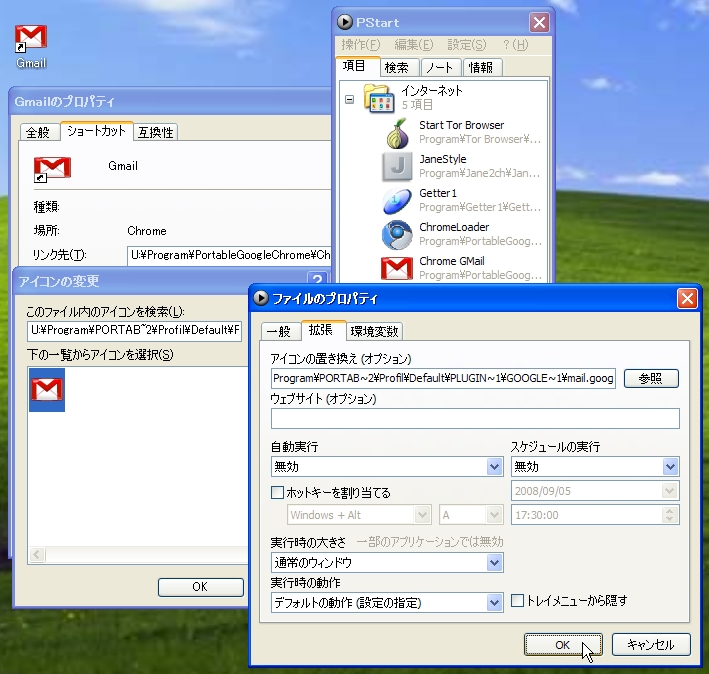Image resolution: width=709 pixels, height=674 pixels.
Task: Open the Windows + Alt modifier dropdown
Action: (422, 515)
